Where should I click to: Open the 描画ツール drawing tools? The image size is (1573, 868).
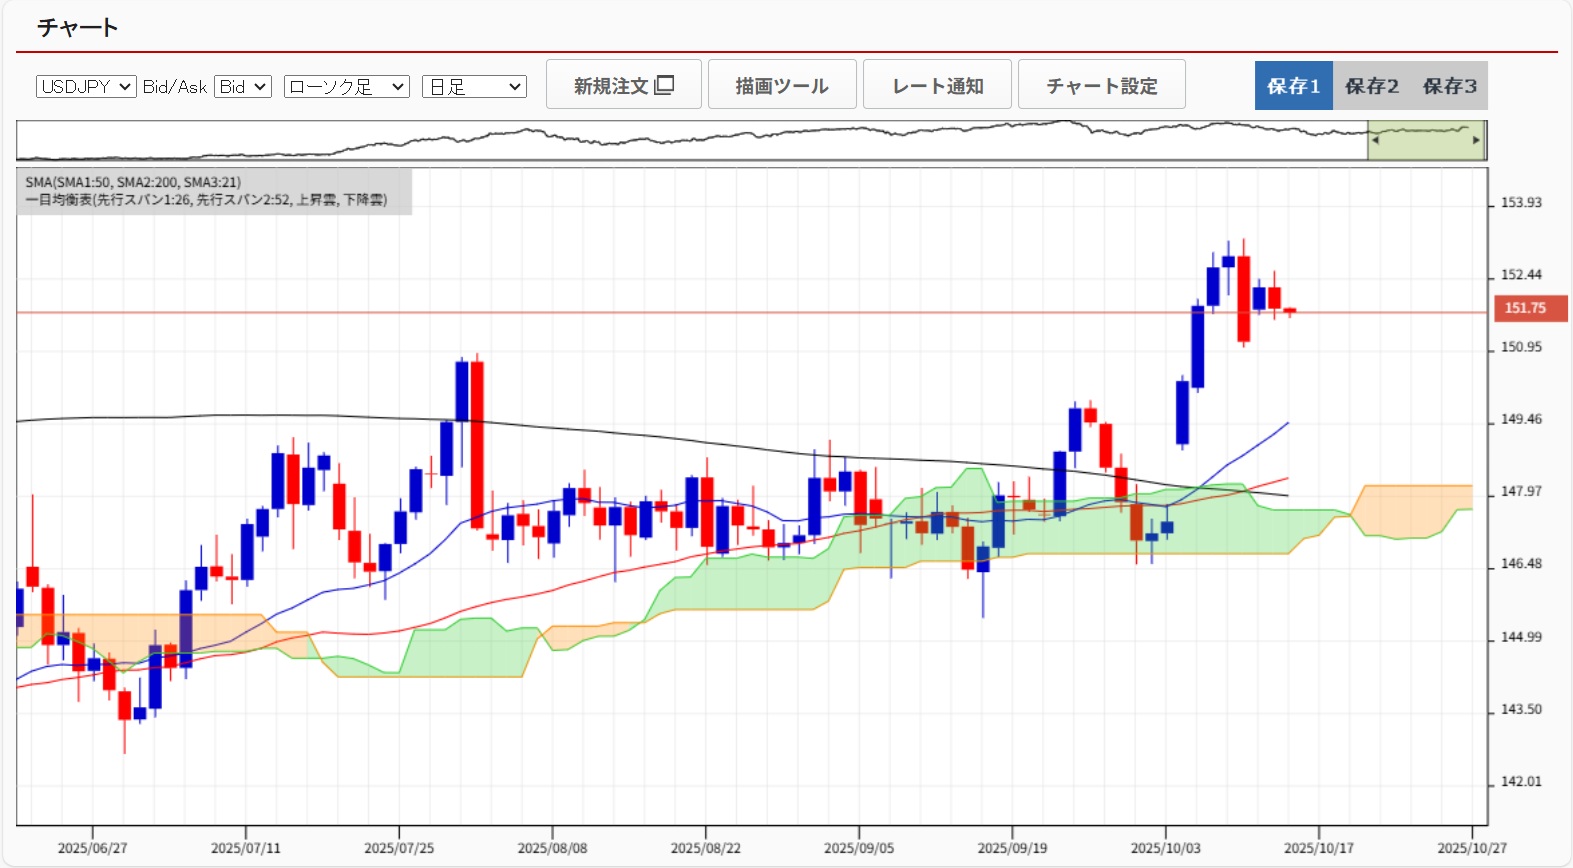[x=782, y=85]
